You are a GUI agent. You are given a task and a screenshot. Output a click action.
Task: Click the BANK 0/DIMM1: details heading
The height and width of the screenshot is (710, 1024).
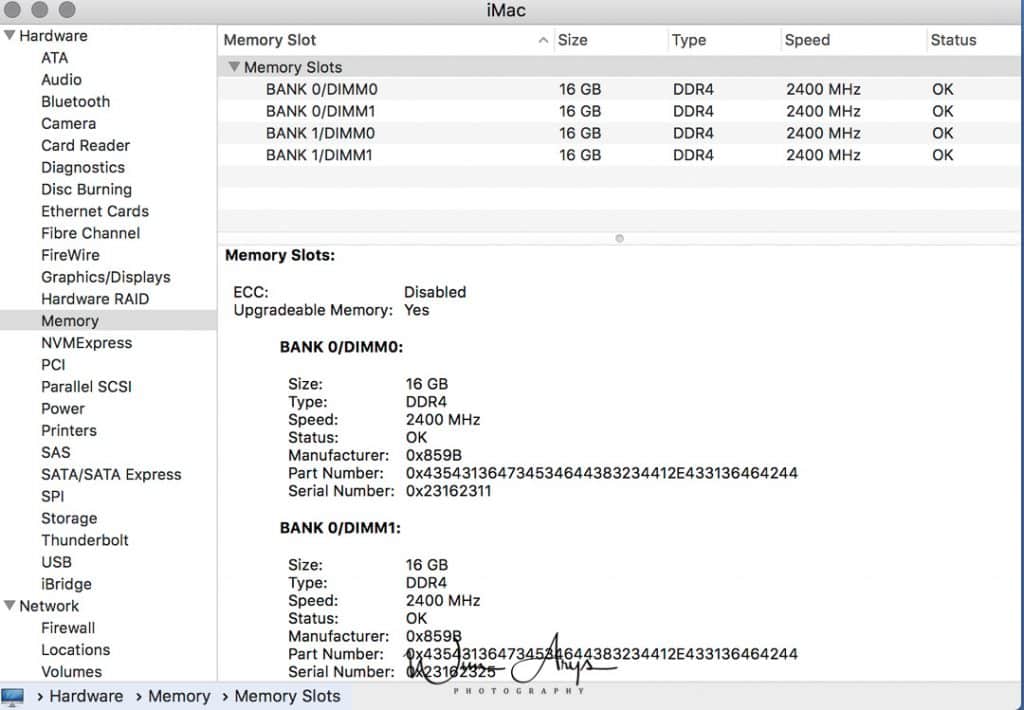pyautogui.click(x=340, y=528)
